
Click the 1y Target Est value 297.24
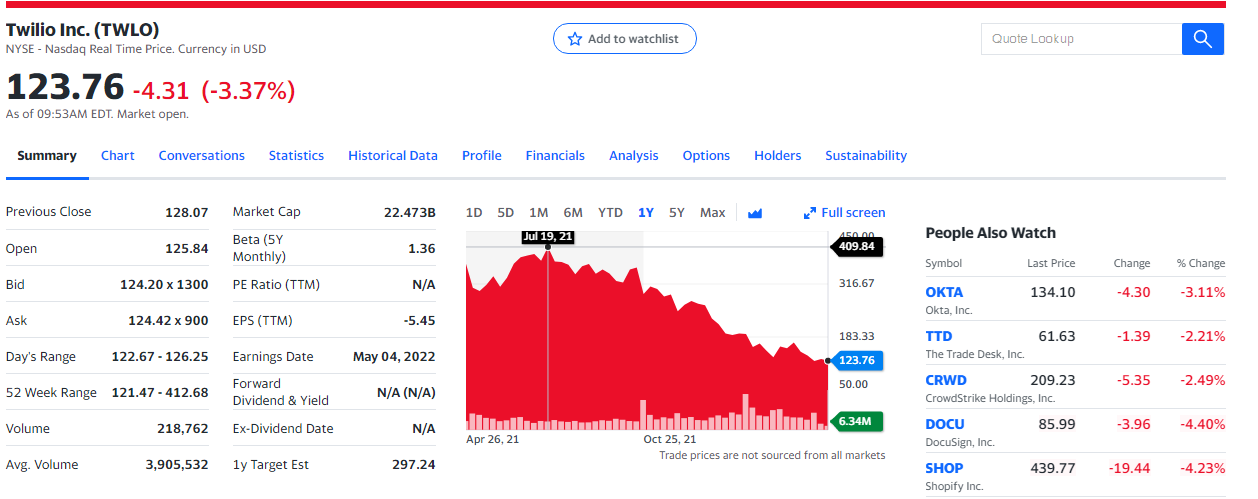pyautogui.click(x=414, y=465)
